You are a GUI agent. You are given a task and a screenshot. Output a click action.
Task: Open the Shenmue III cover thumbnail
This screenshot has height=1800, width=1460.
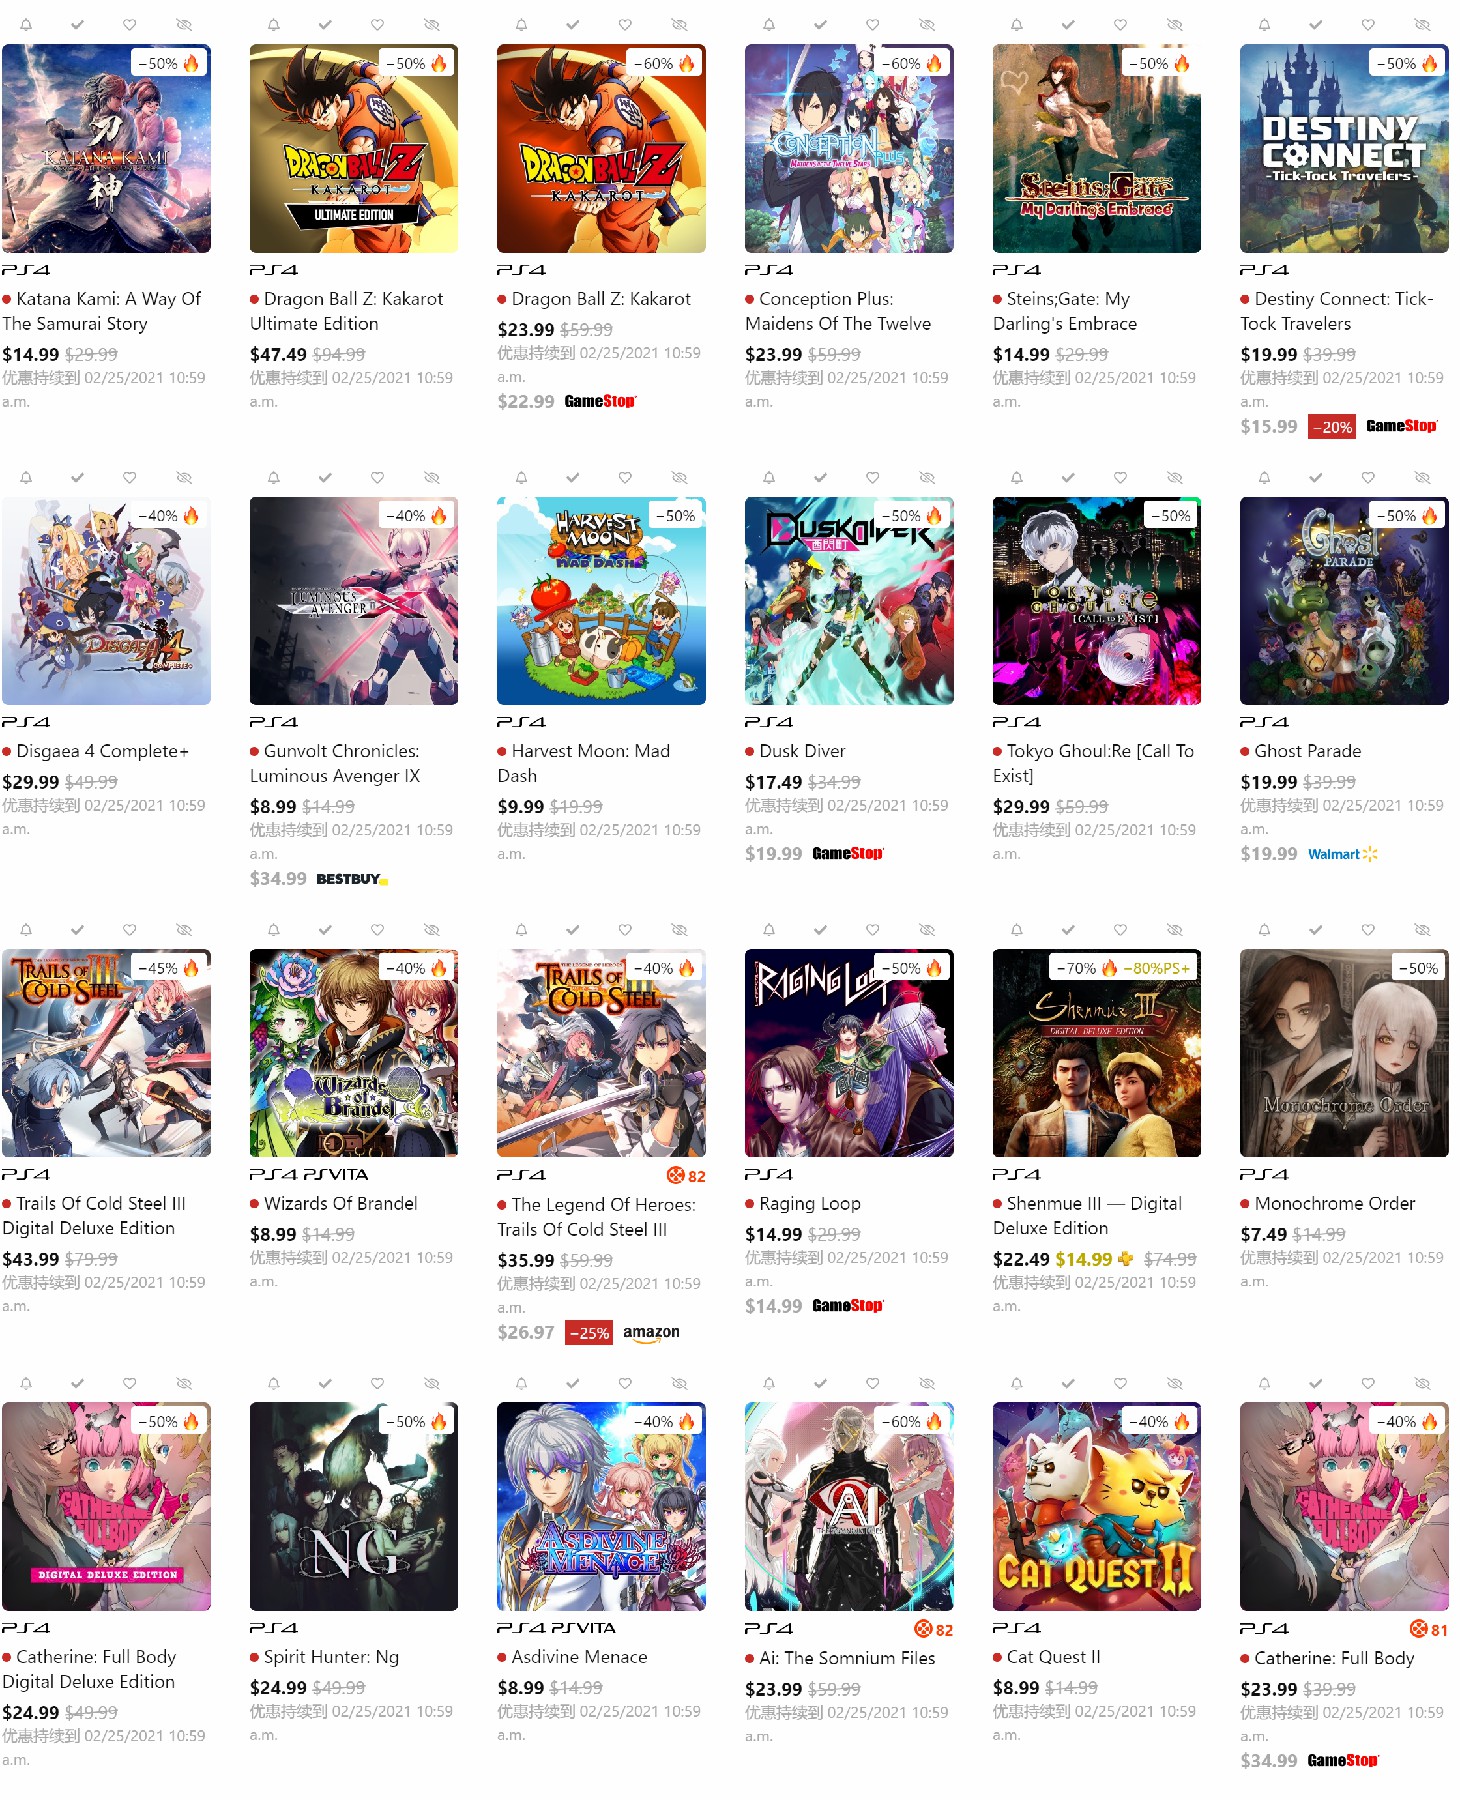(1096, 1053)
